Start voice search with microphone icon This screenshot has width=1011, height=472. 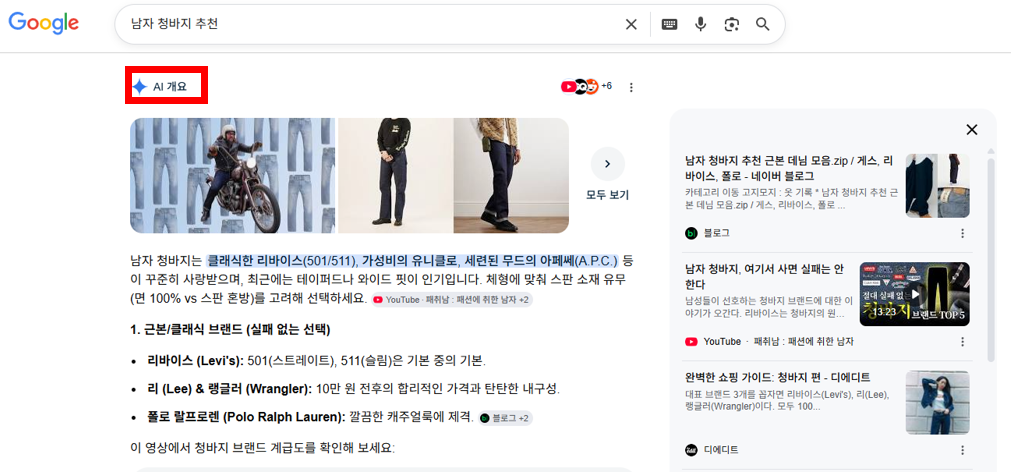point(700,25)
